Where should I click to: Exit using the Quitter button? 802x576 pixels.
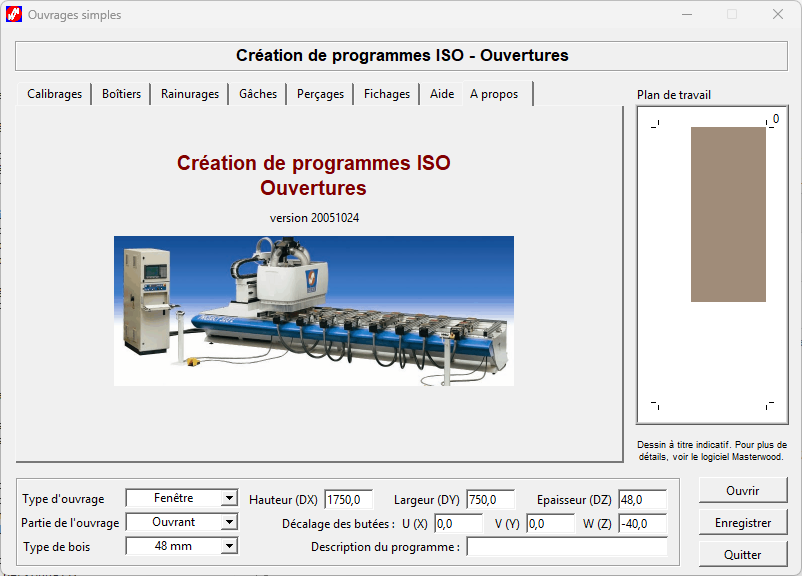tap(743, 554)
